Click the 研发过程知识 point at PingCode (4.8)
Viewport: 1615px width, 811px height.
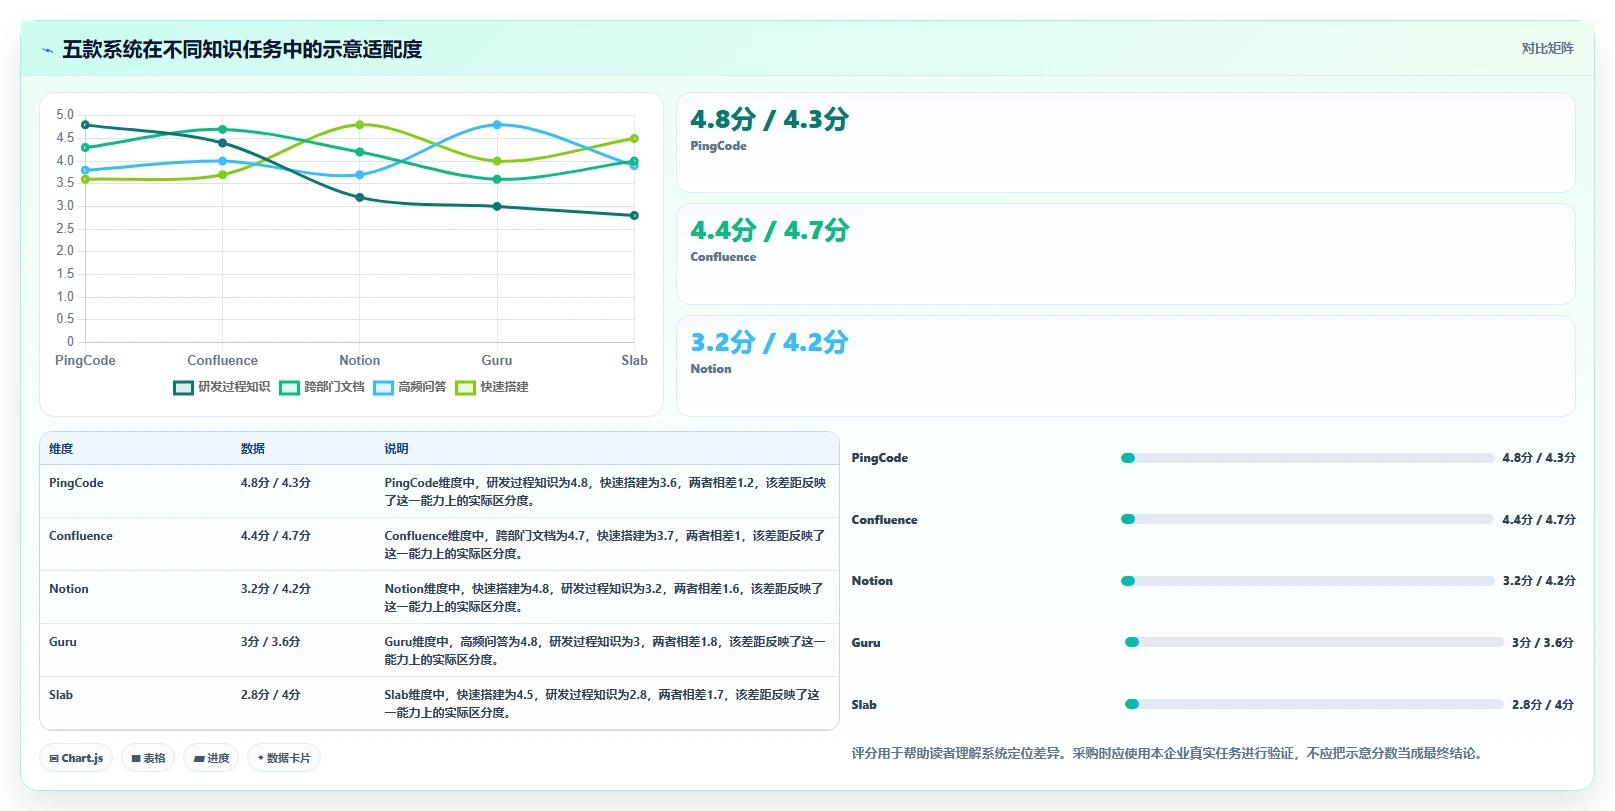85,125
